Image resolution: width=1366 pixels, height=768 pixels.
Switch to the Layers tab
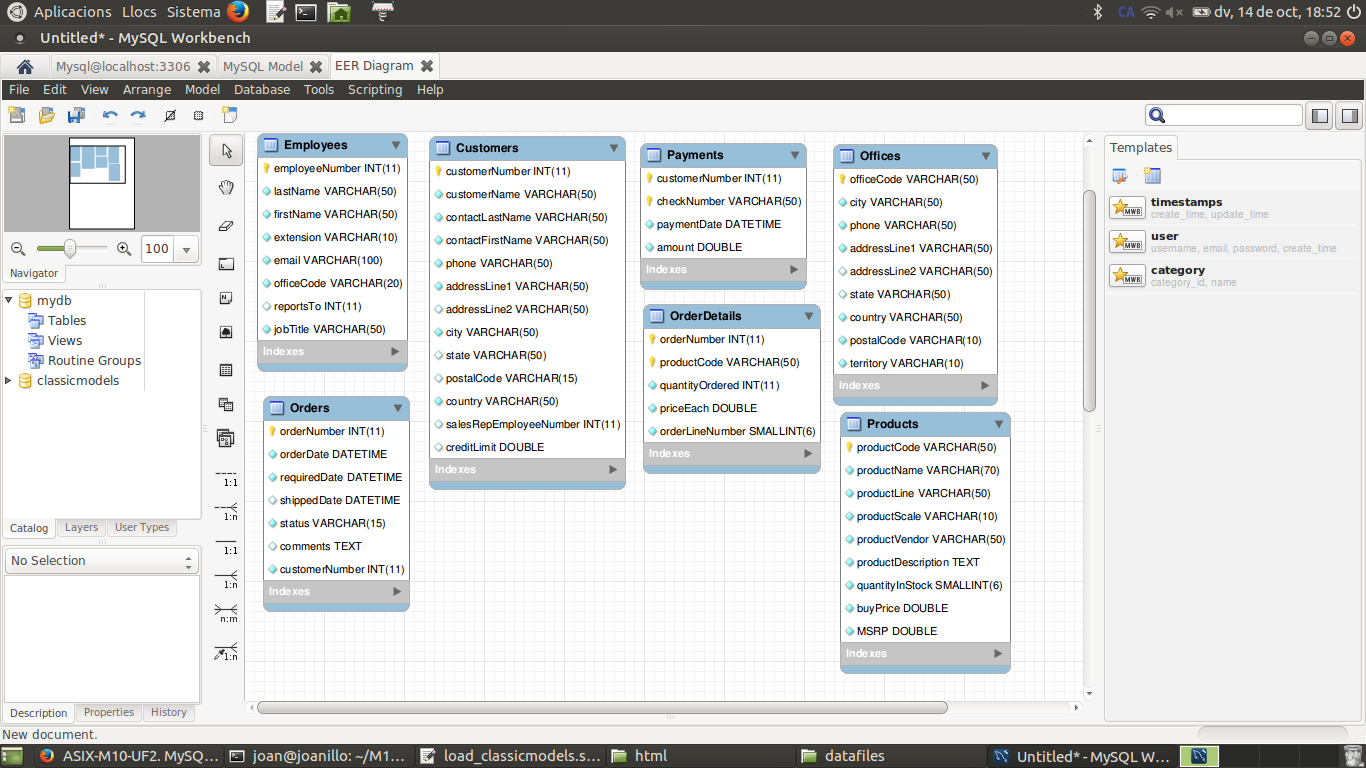tap(81, 527)
